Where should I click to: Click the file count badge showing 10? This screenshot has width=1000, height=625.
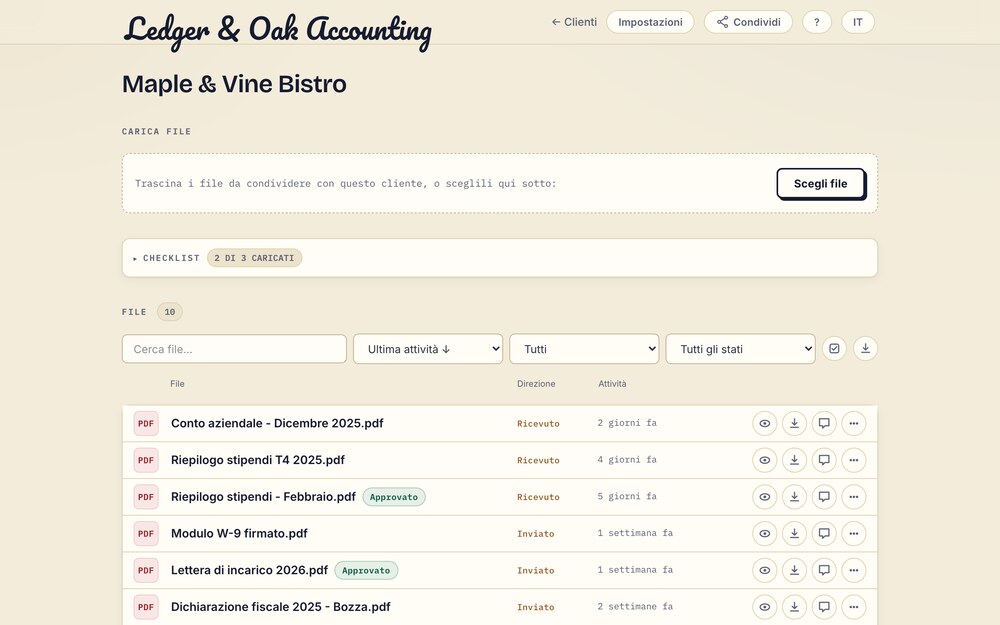(170, 312)
